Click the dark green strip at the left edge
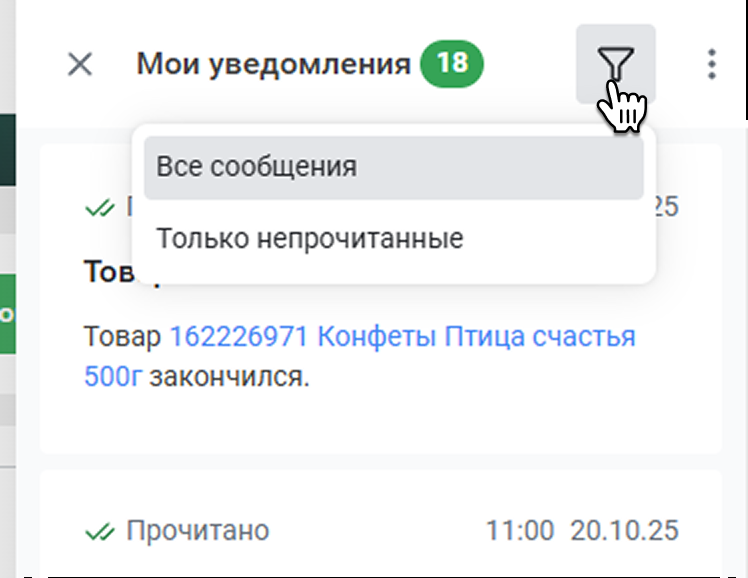Screen dimensions: 748x578 pyautogui.click(x=6, y=150)
